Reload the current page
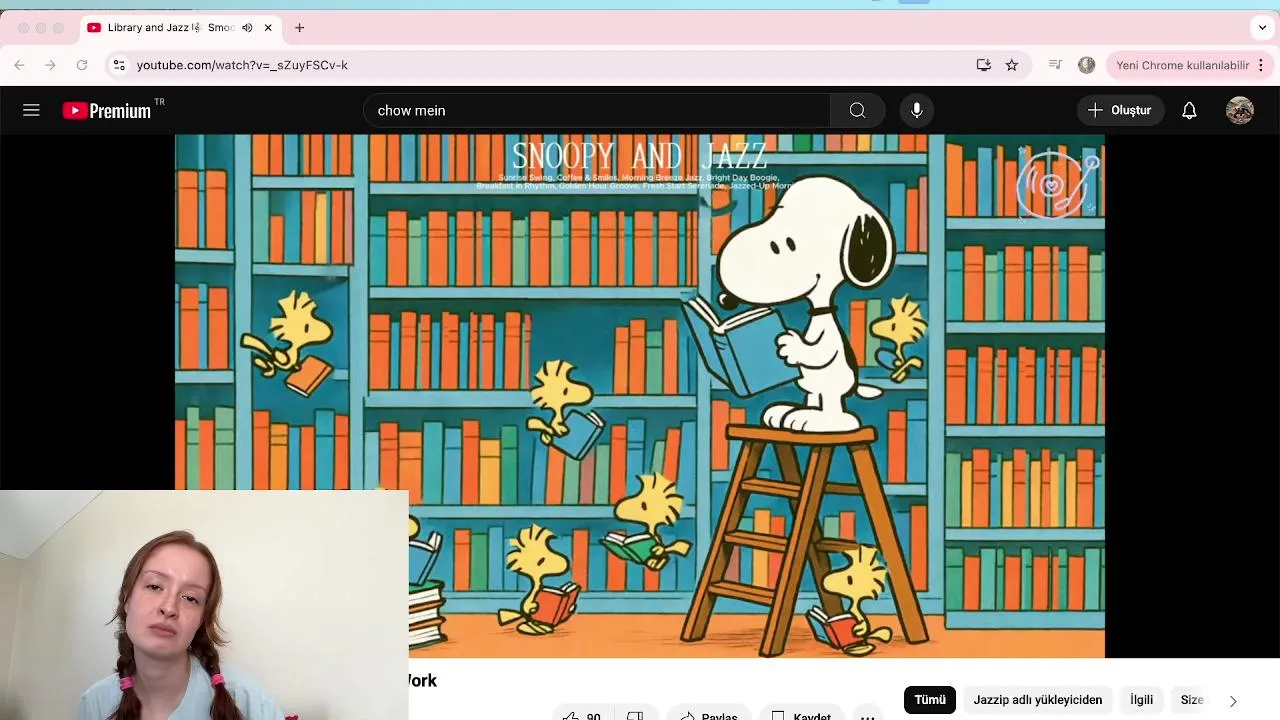 [x=82, y=65]
